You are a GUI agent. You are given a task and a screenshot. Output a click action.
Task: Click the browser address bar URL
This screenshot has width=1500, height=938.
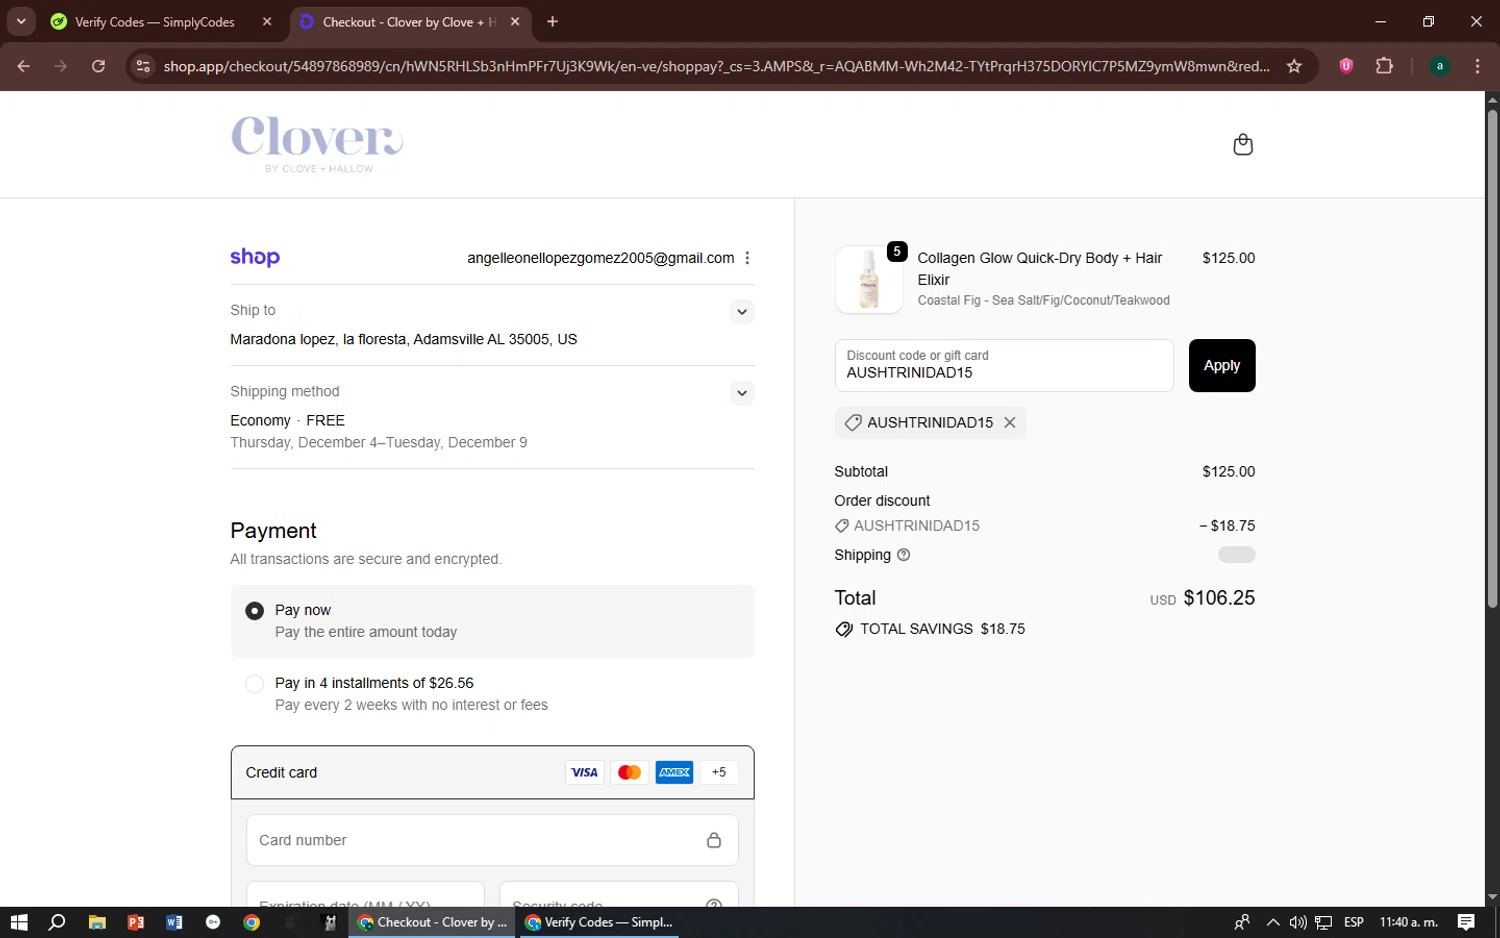[x=717, y=66]
